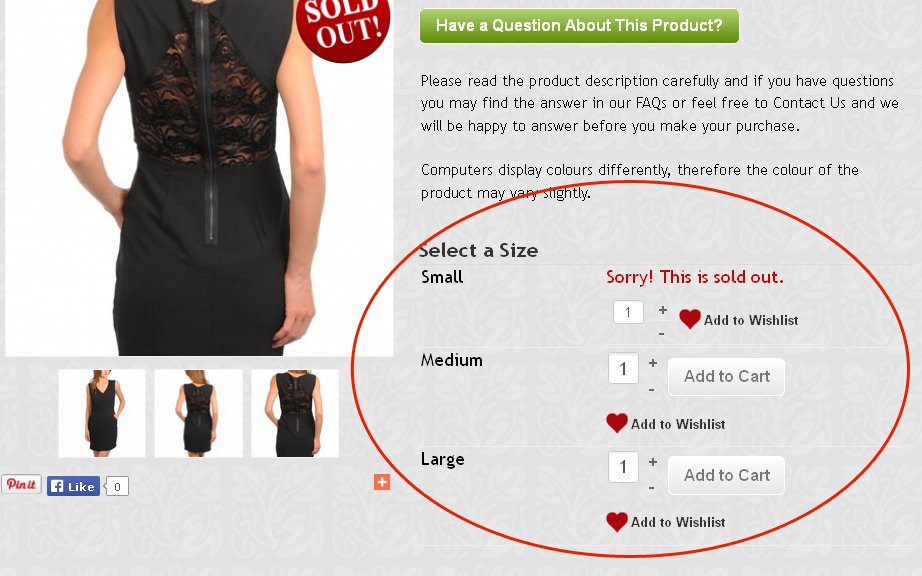Select the close-up lace back thumbnail

[x=295, y=413]
